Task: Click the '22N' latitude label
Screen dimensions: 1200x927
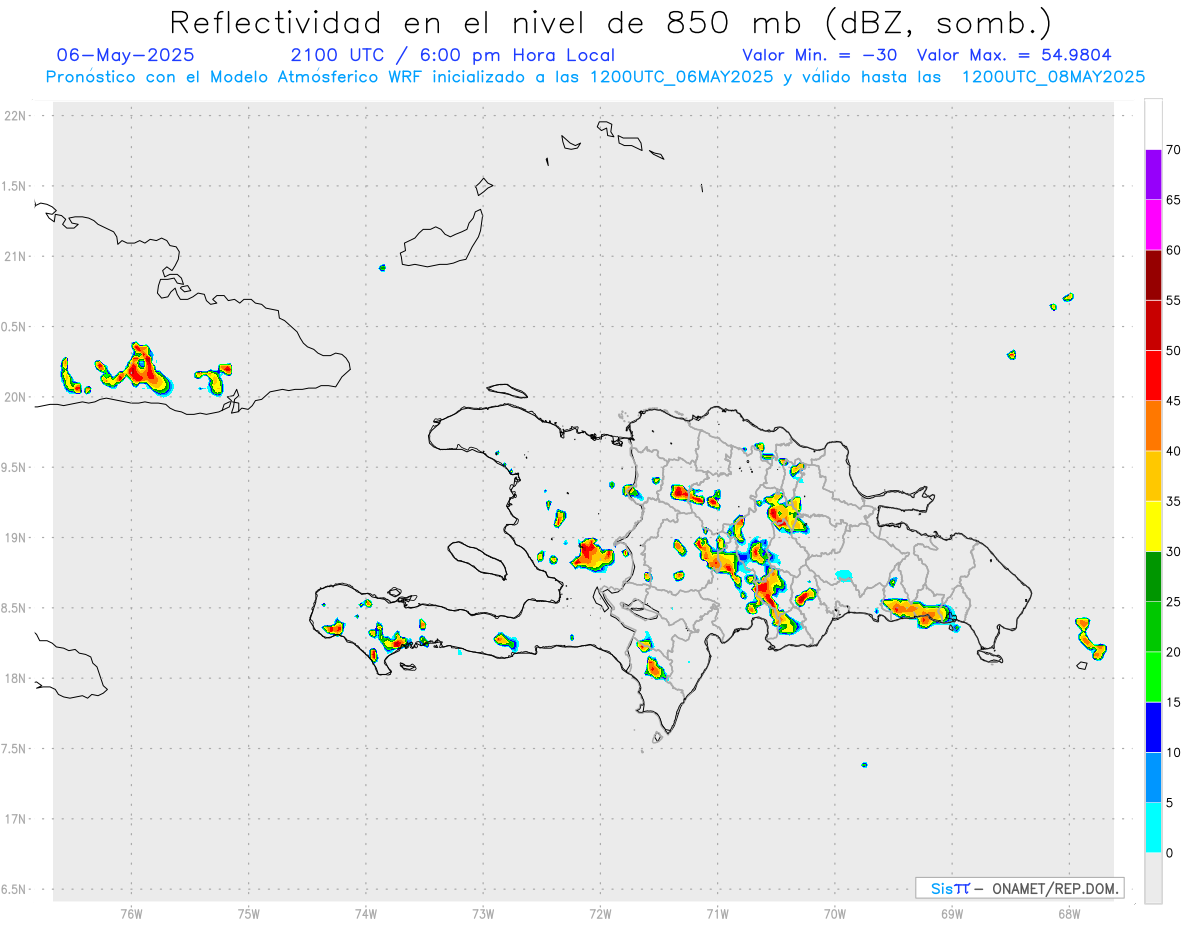Action: click(16, 116)
